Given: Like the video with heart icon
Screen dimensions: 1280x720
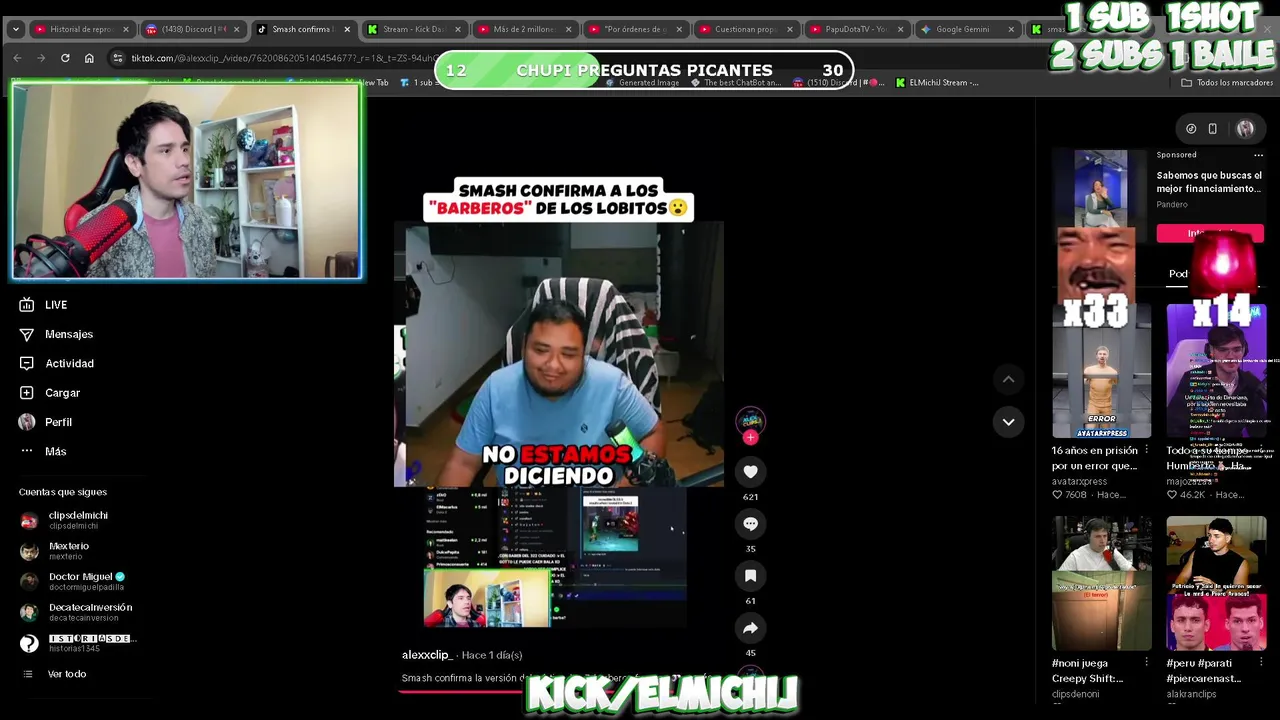Looking at the screenshot, I should pos(750,472).
